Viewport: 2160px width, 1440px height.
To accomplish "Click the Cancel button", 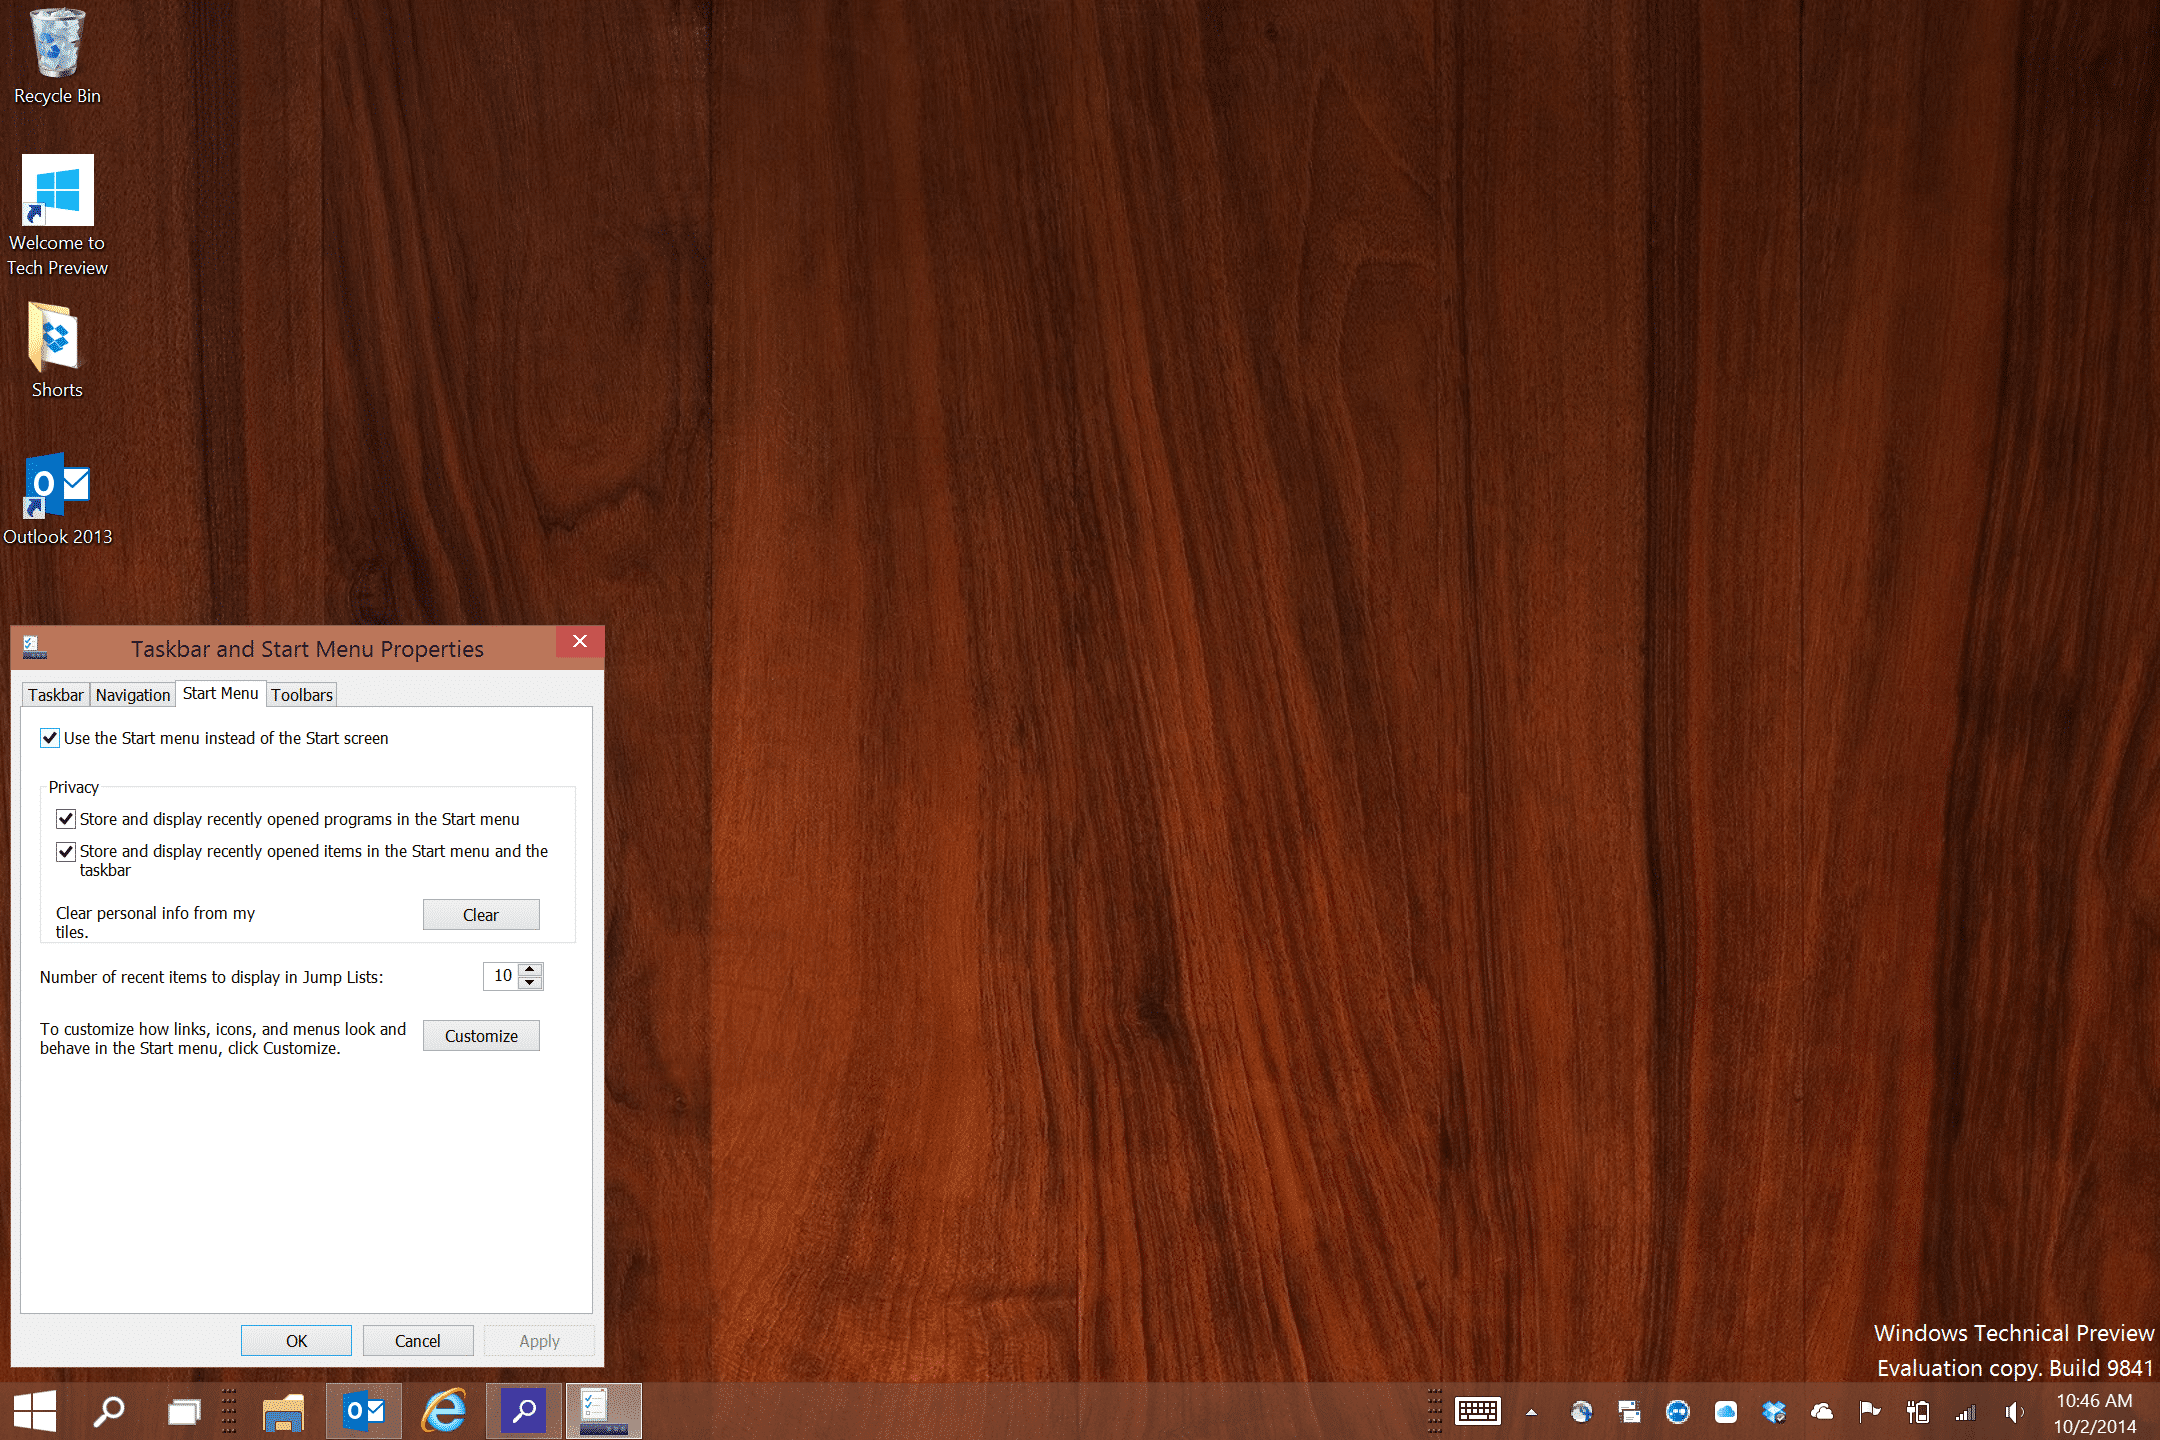I will point(418,1340).
